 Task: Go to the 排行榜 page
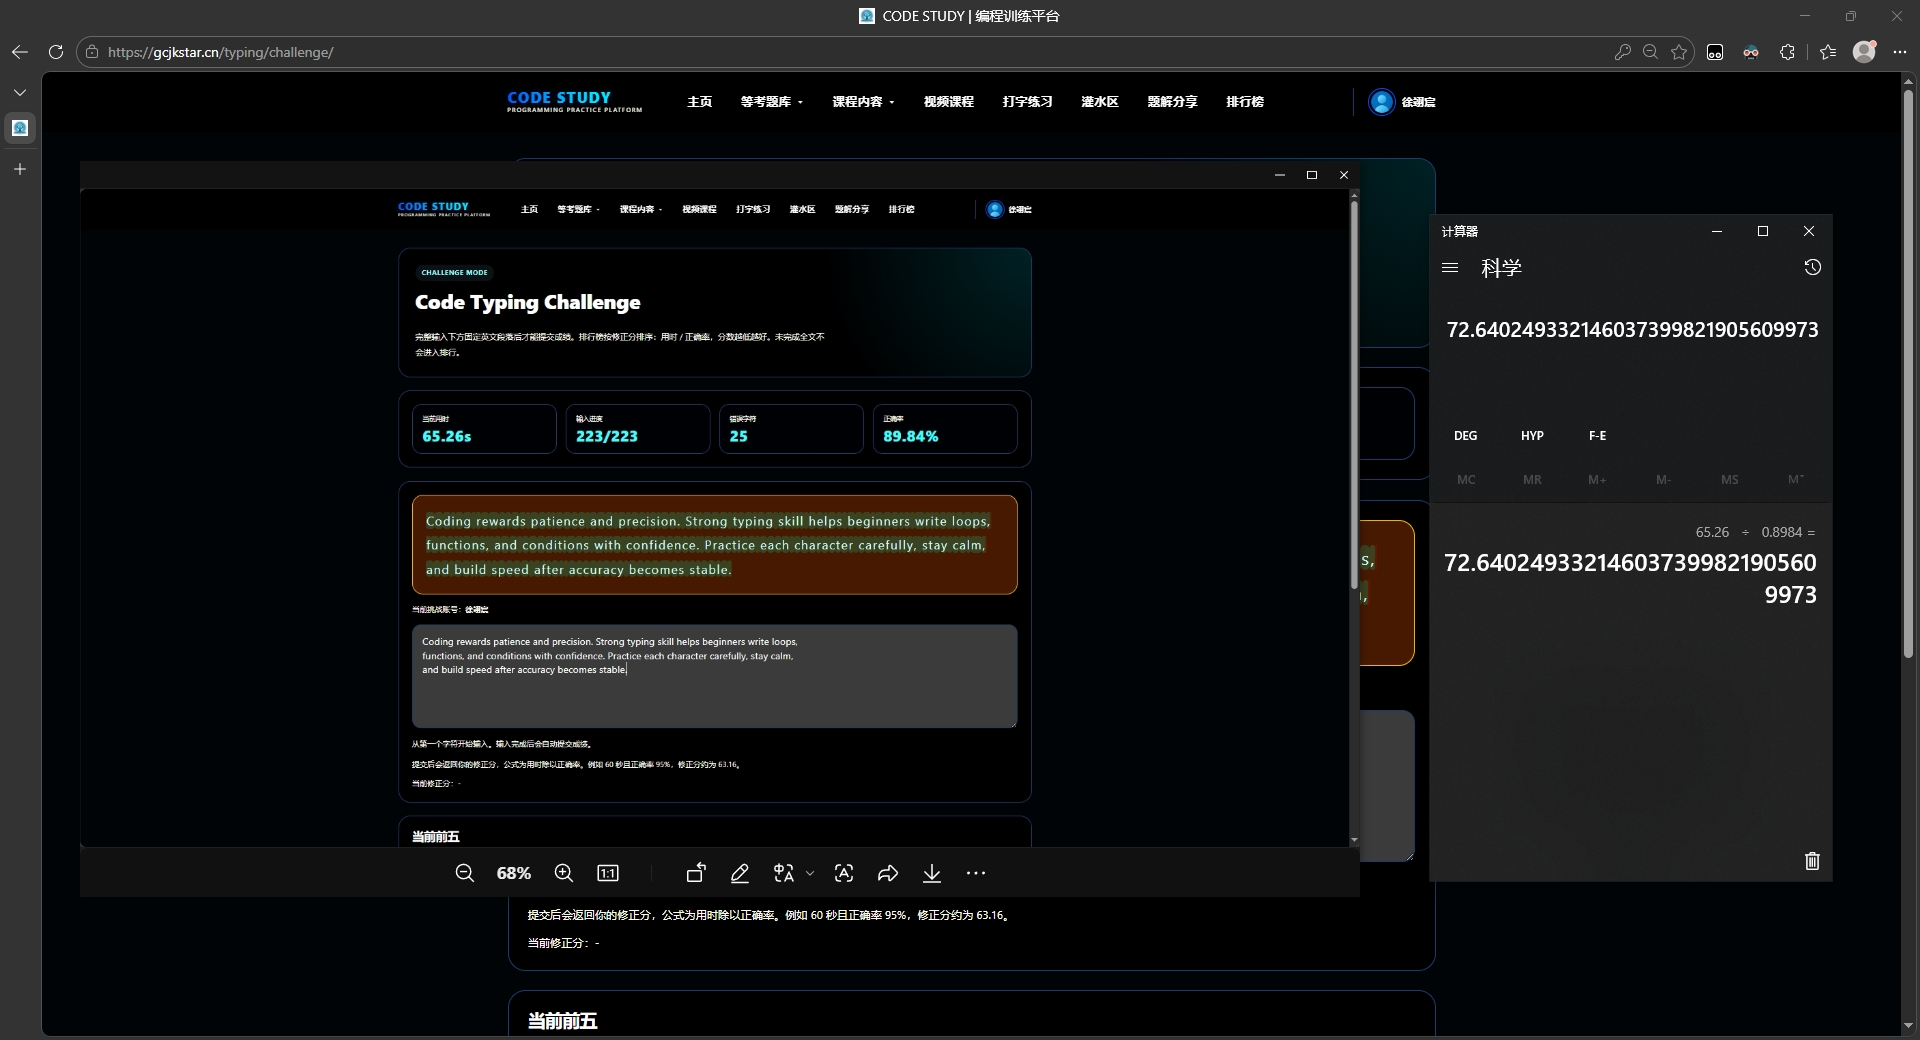(x=1245, y=102)
